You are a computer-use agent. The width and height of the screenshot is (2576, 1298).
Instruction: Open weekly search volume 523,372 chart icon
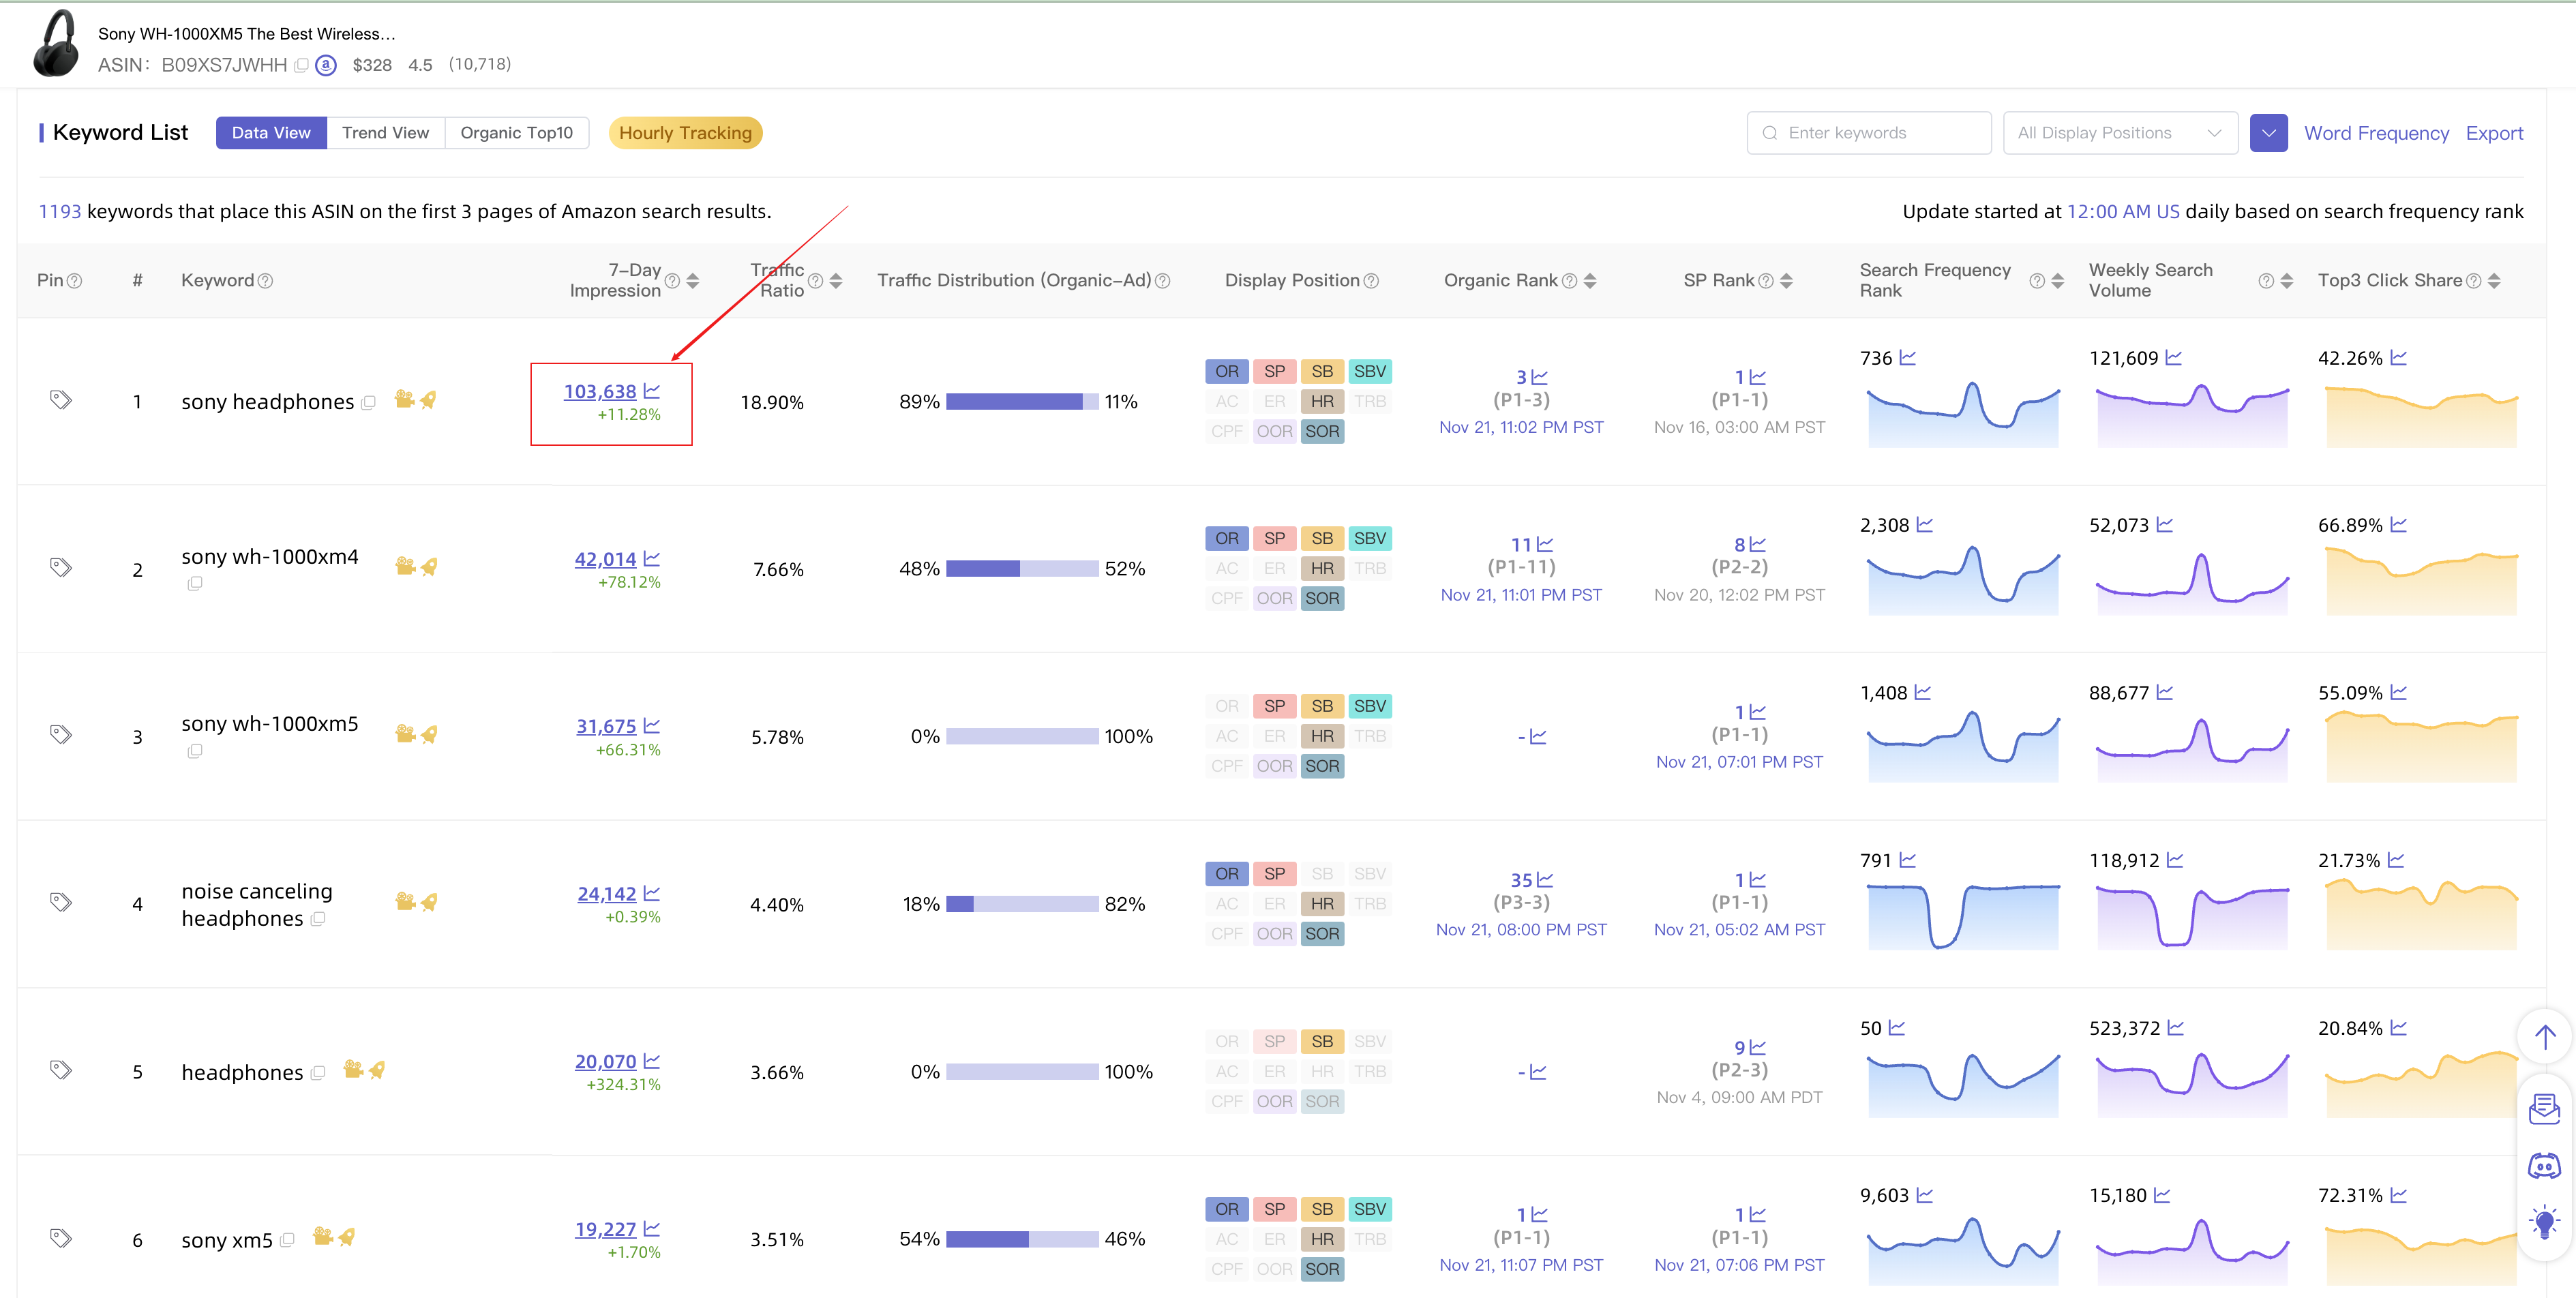point(2176,1027)
